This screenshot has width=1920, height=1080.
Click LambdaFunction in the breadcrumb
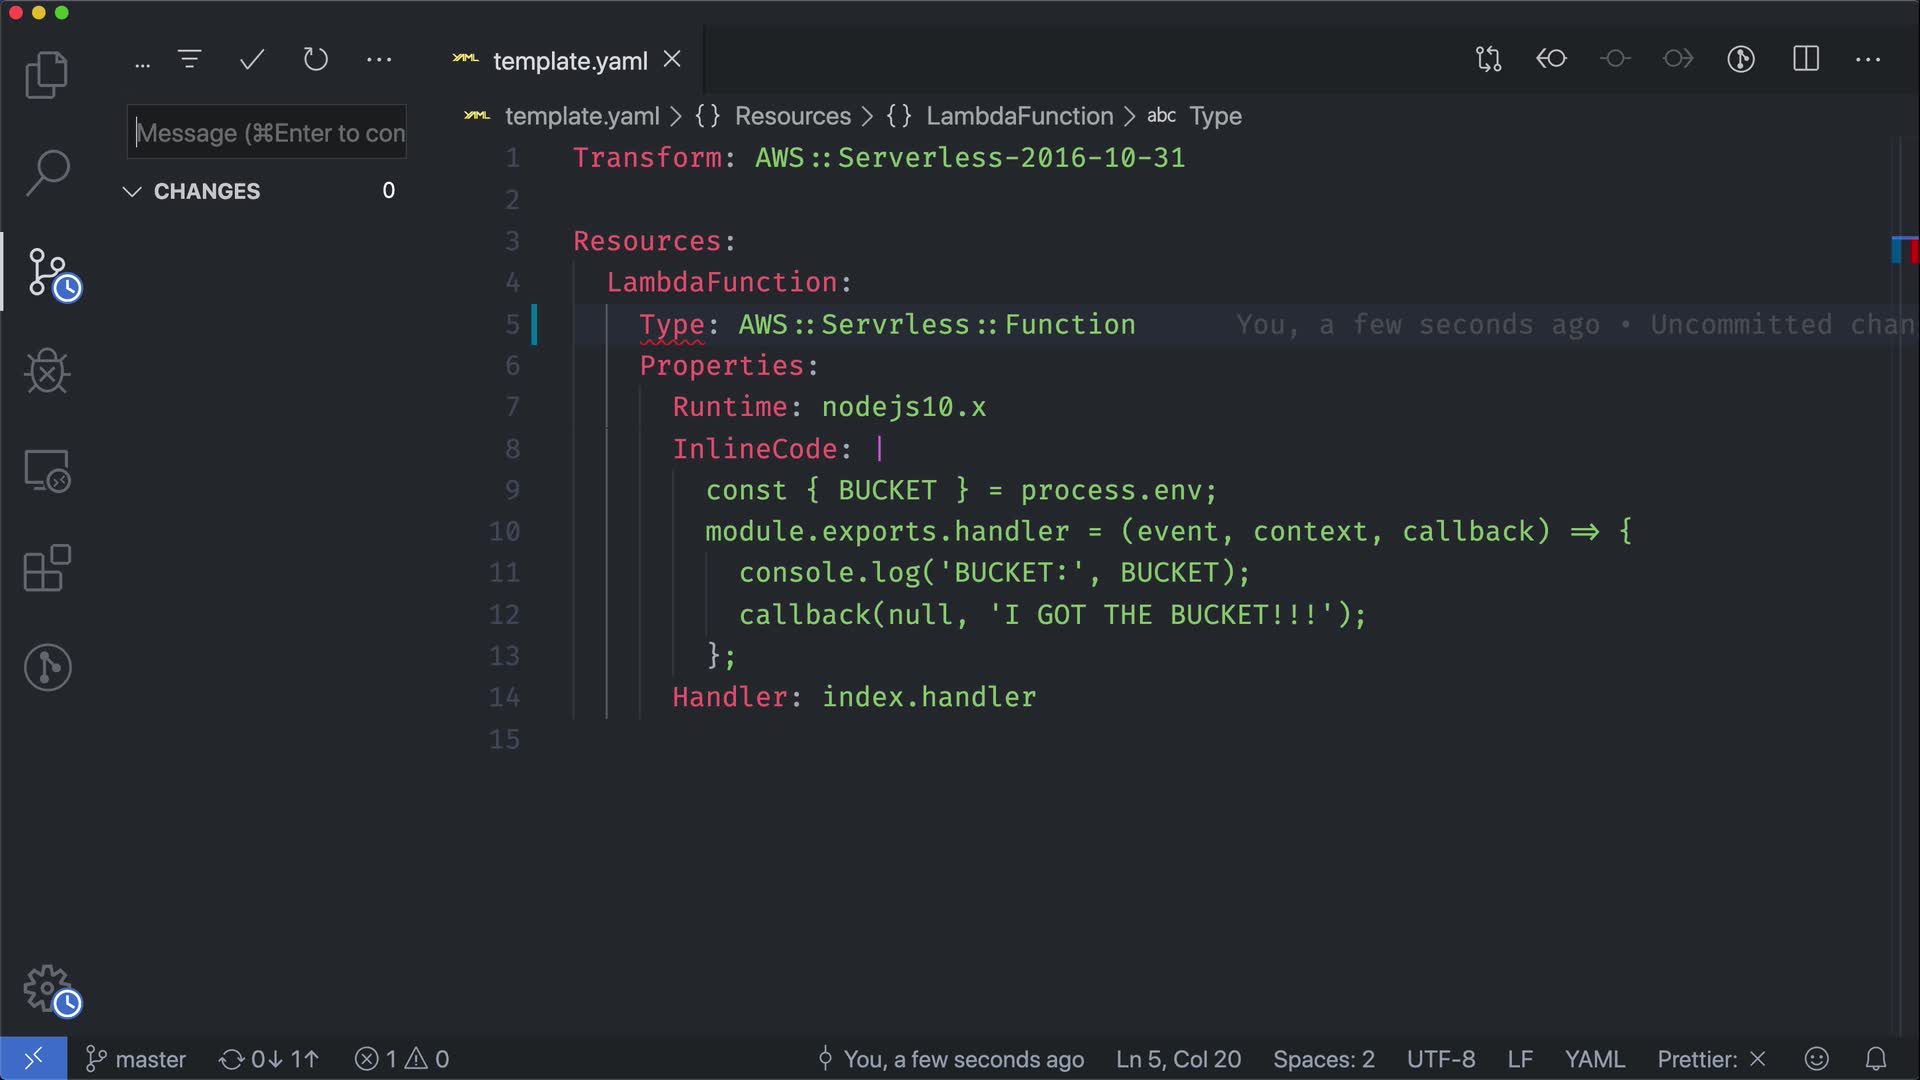pyautogui.click(x=1018, y=116)
